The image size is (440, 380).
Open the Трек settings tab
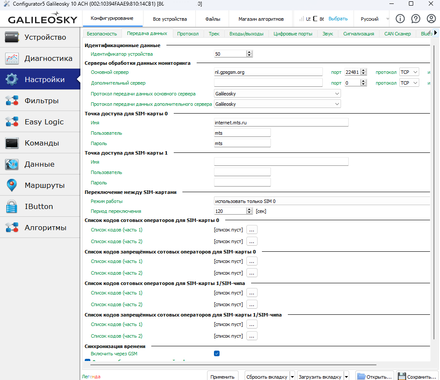click(x=214, y=34)
